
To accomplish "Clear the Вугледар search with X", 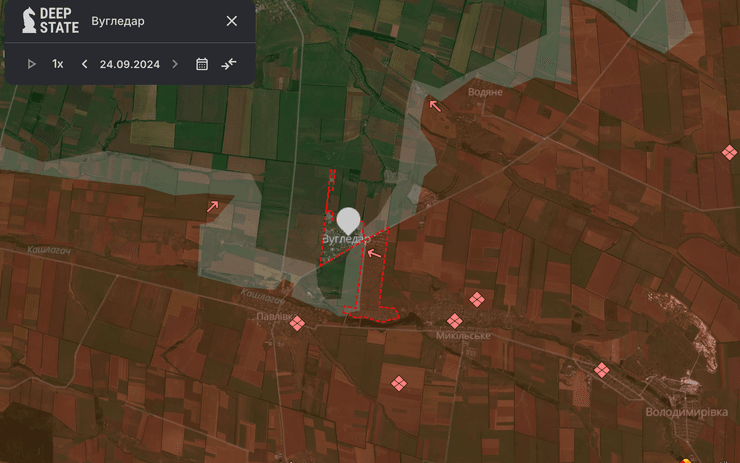I will pyautogui.click(x=232, y=21).
